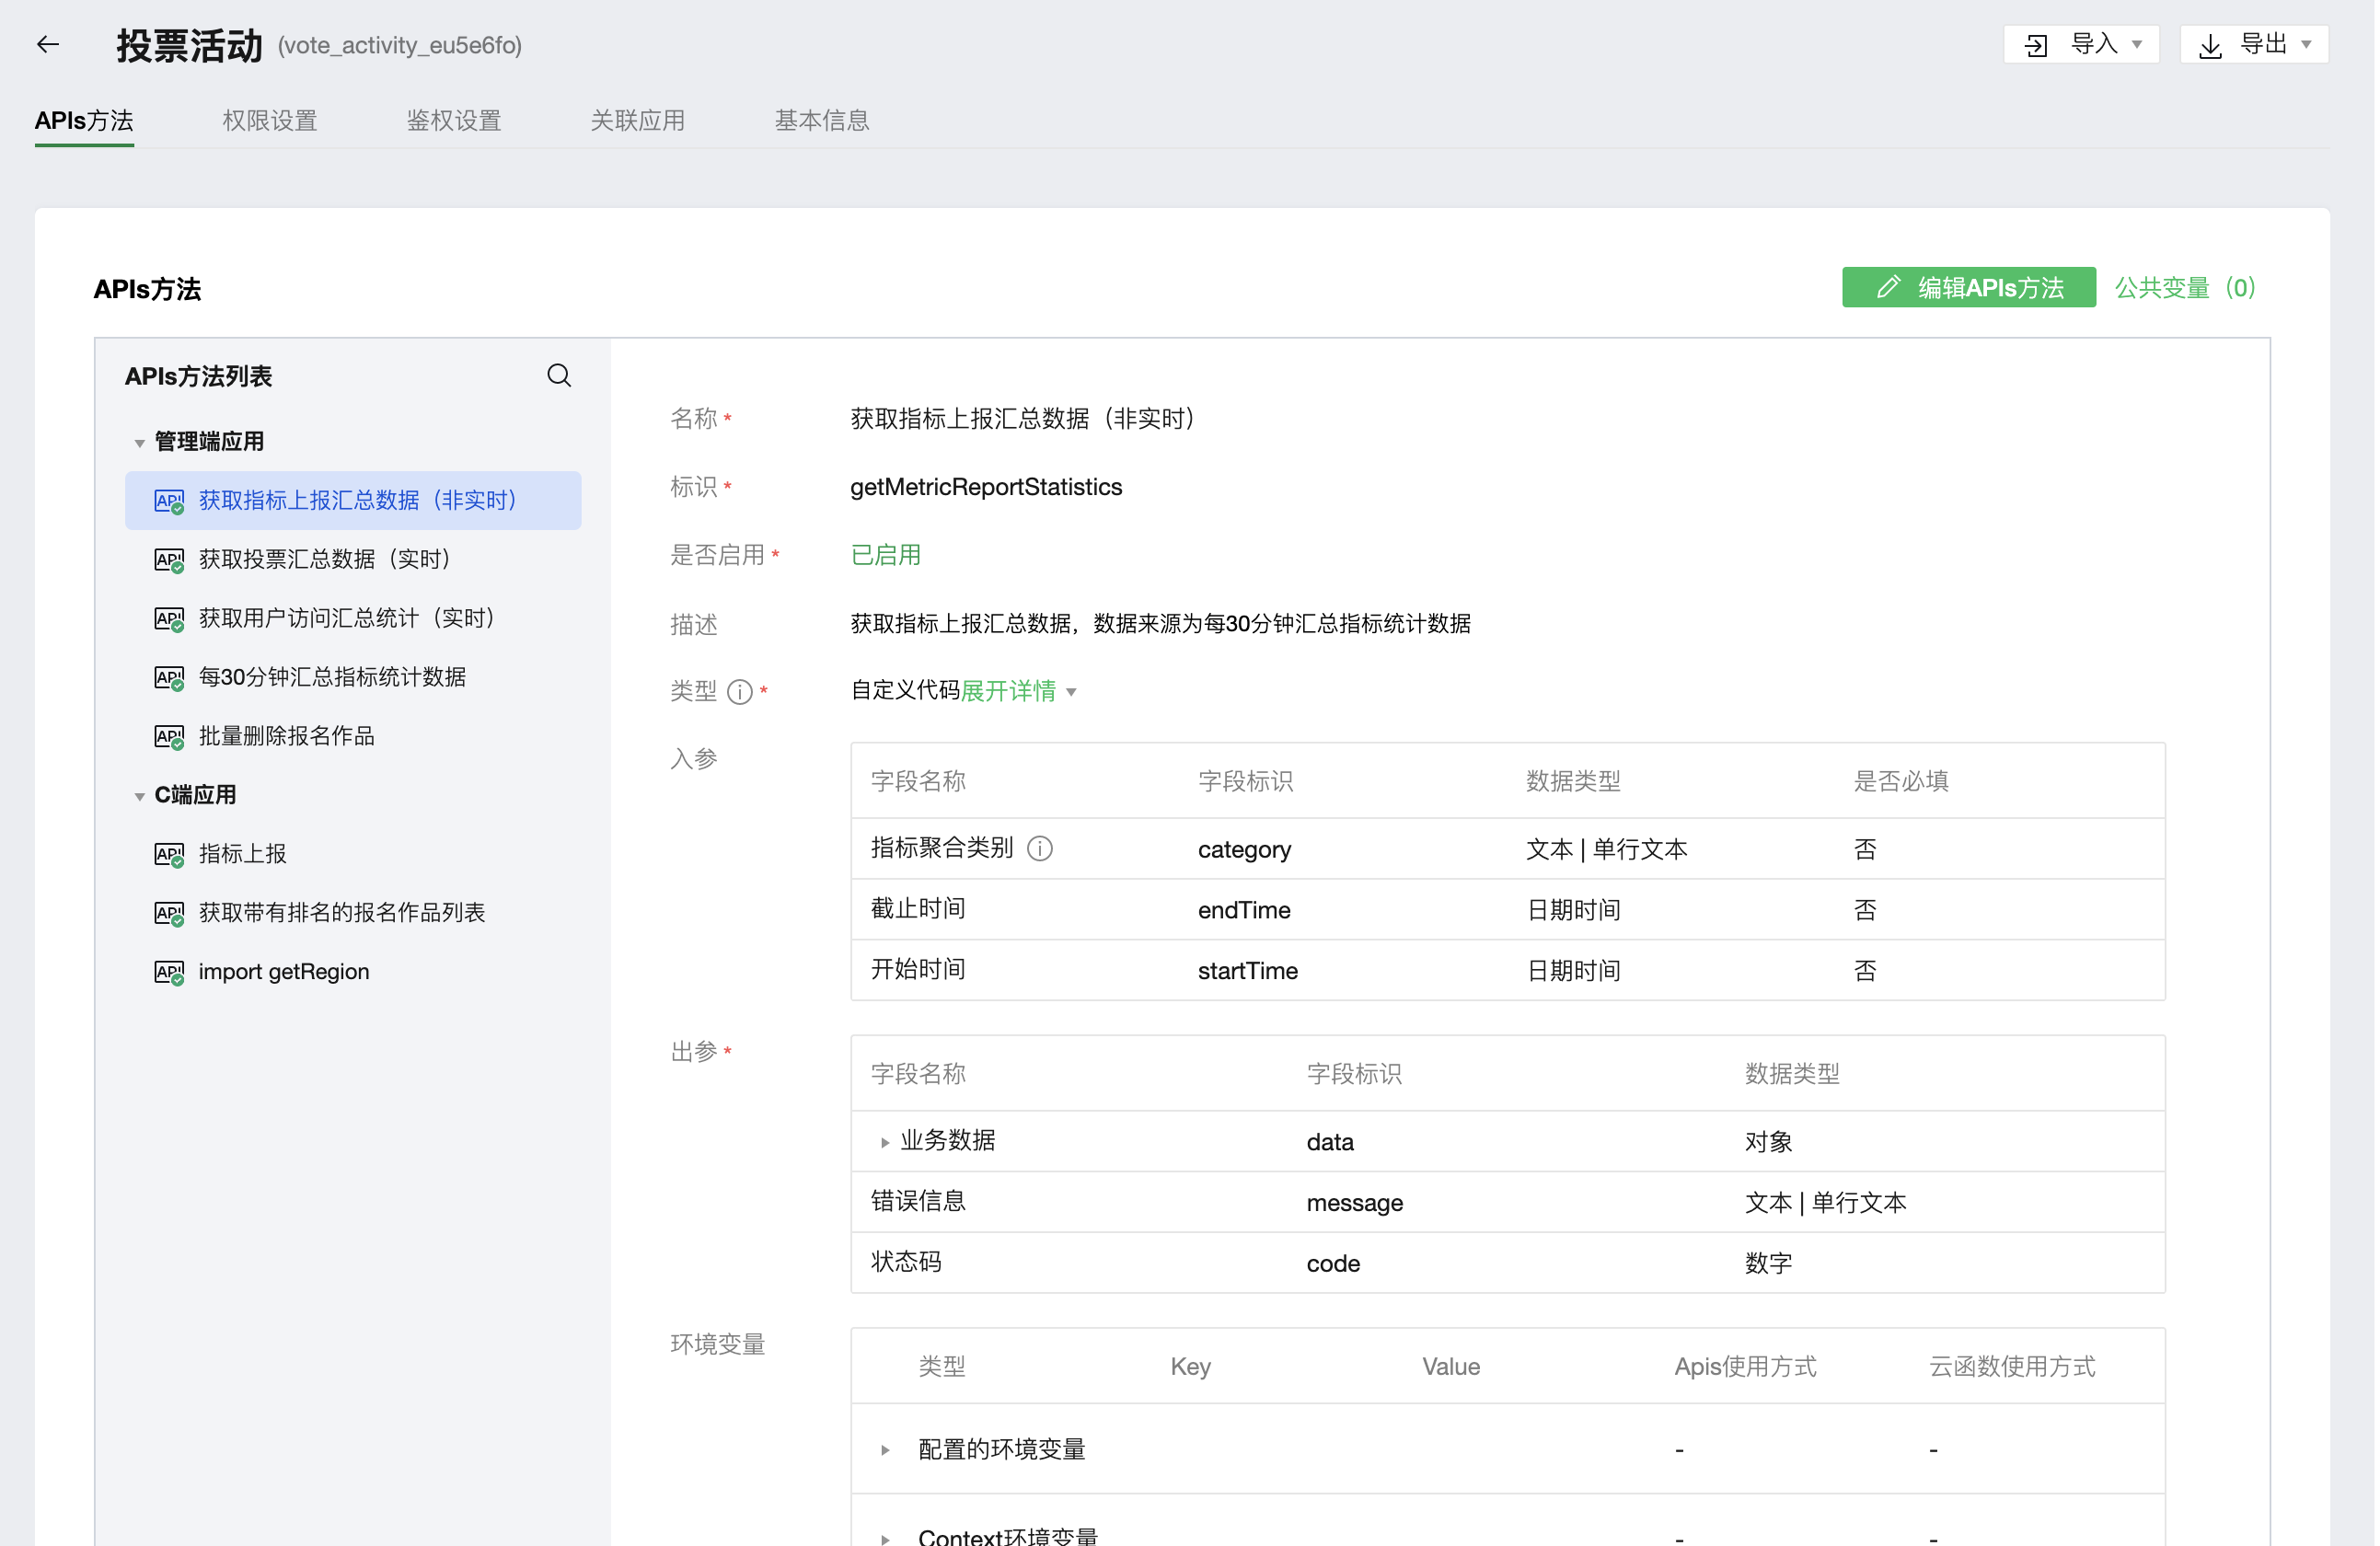
Task: Switch to the 权限设置 tab
Action: coord(269,120)
